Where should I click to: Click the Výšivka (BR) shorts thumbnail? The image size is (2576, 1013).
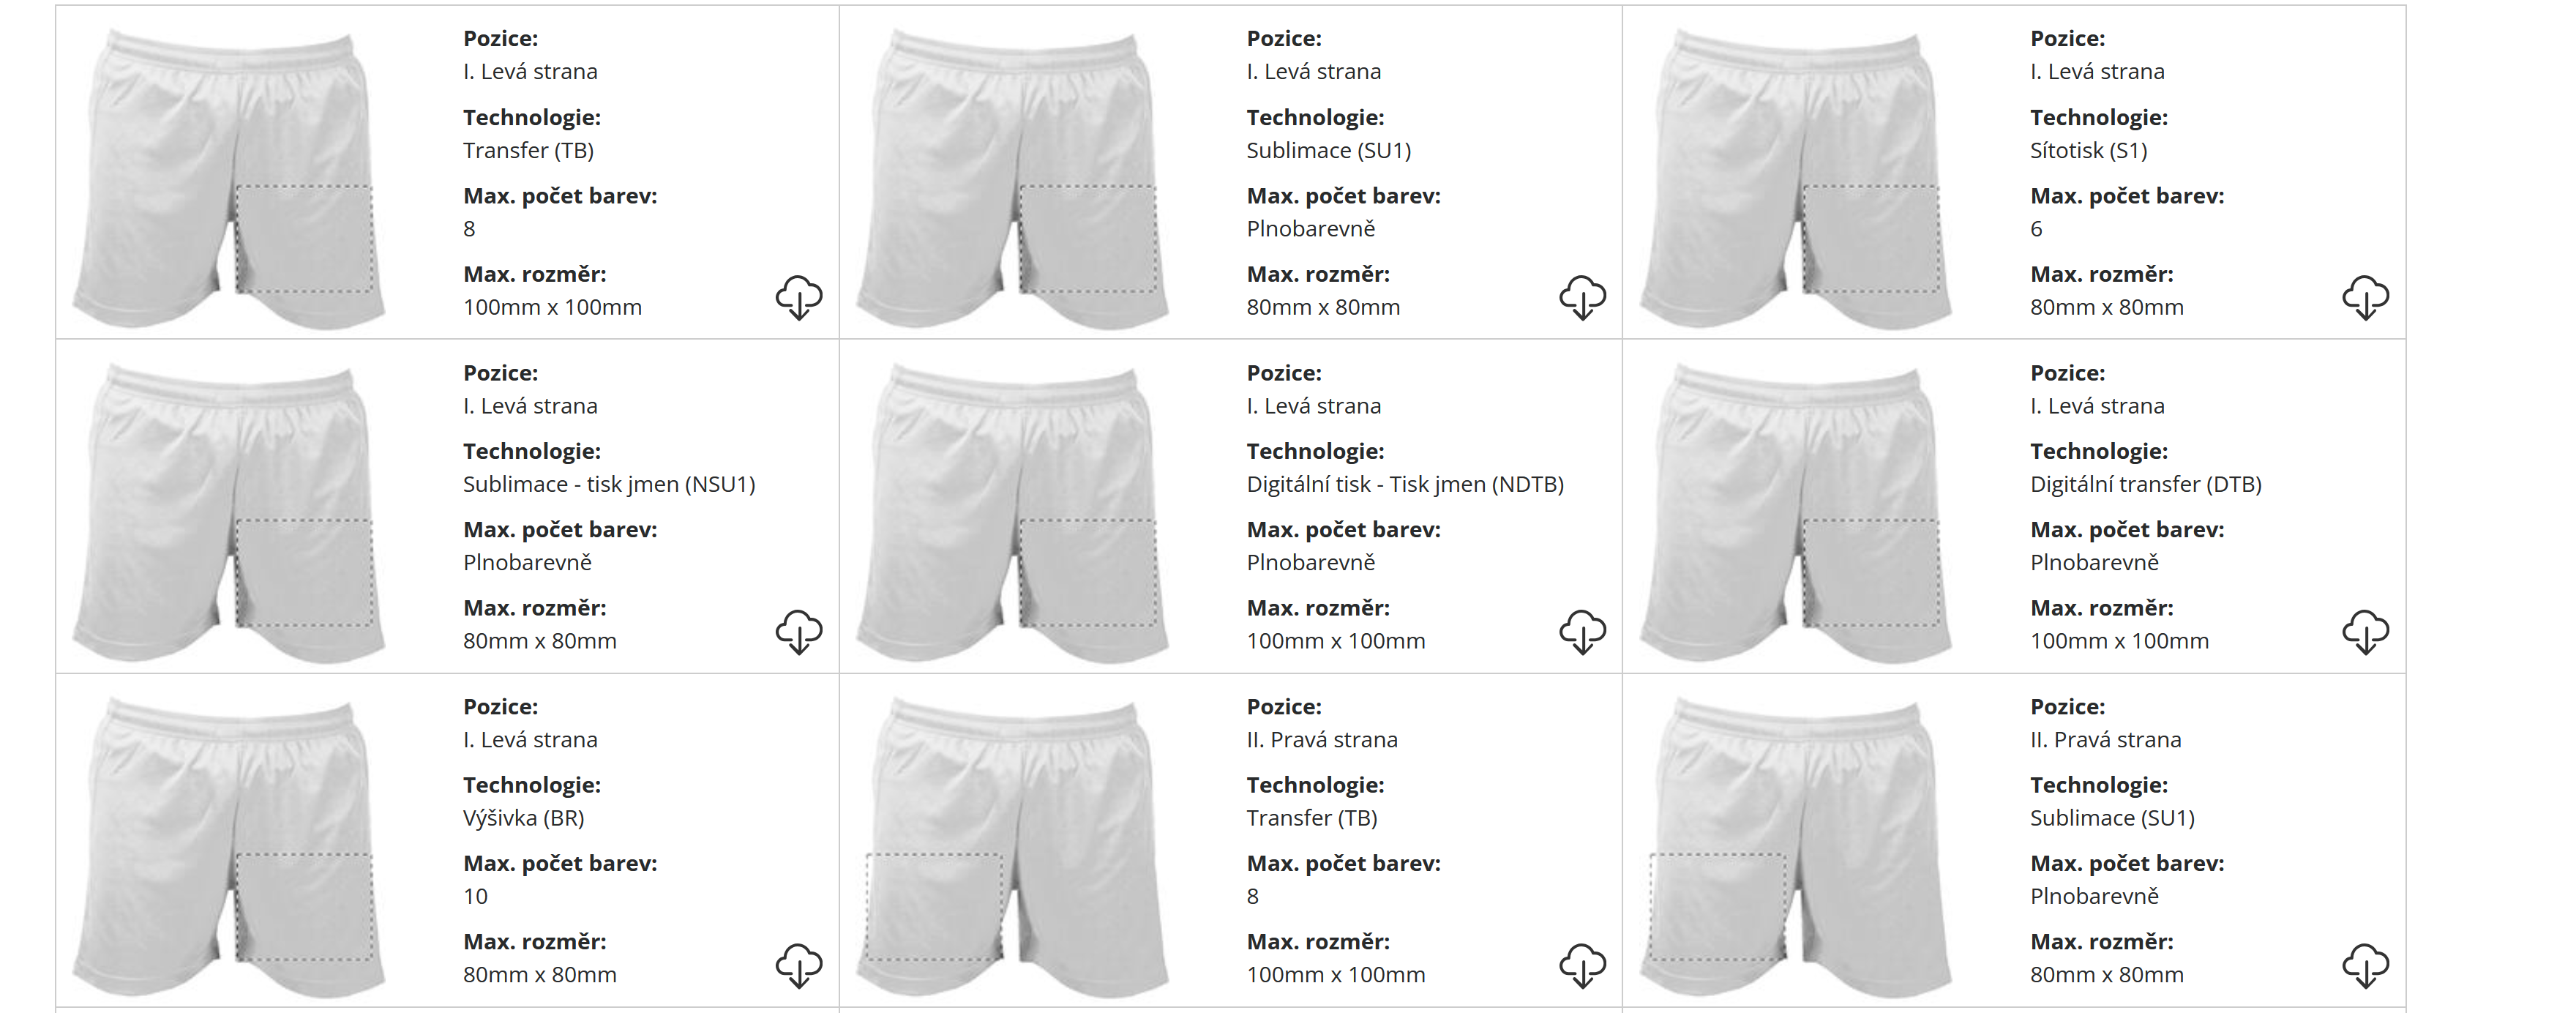tap(229, 845)
